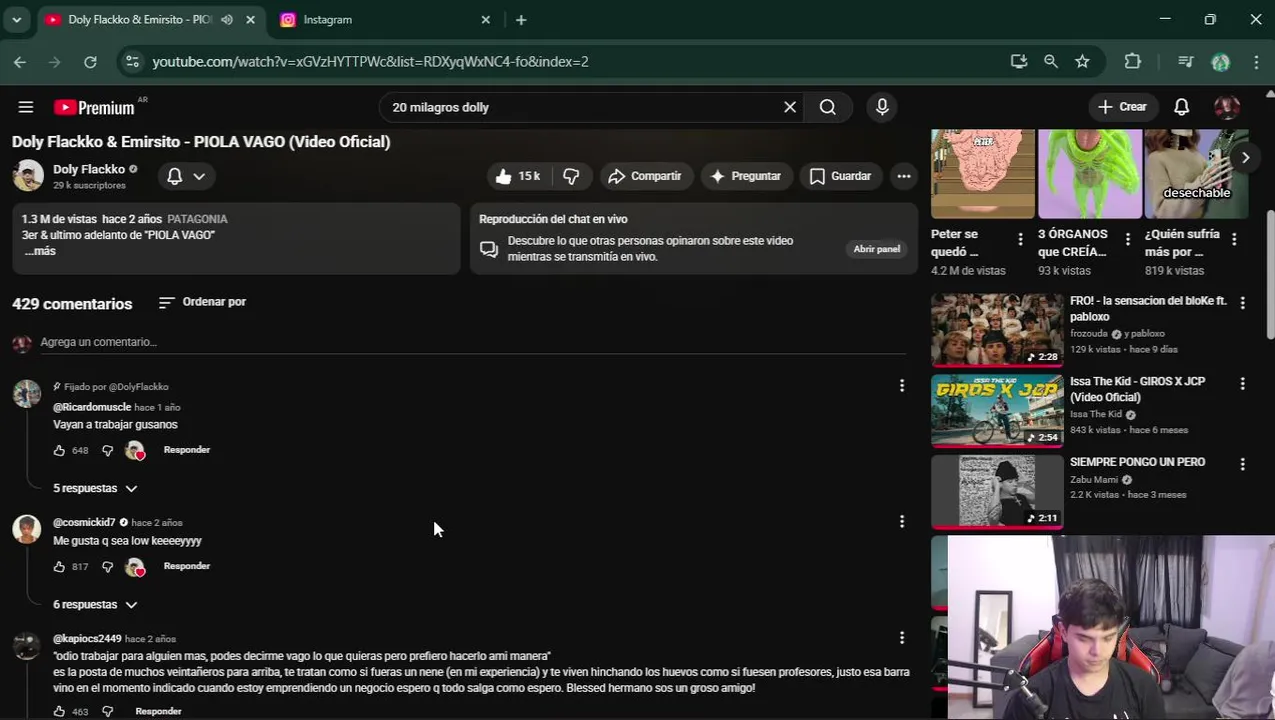Click Abrir panel for live chat replay
This screenshot has width=1275, height=720.
point(877,249)
